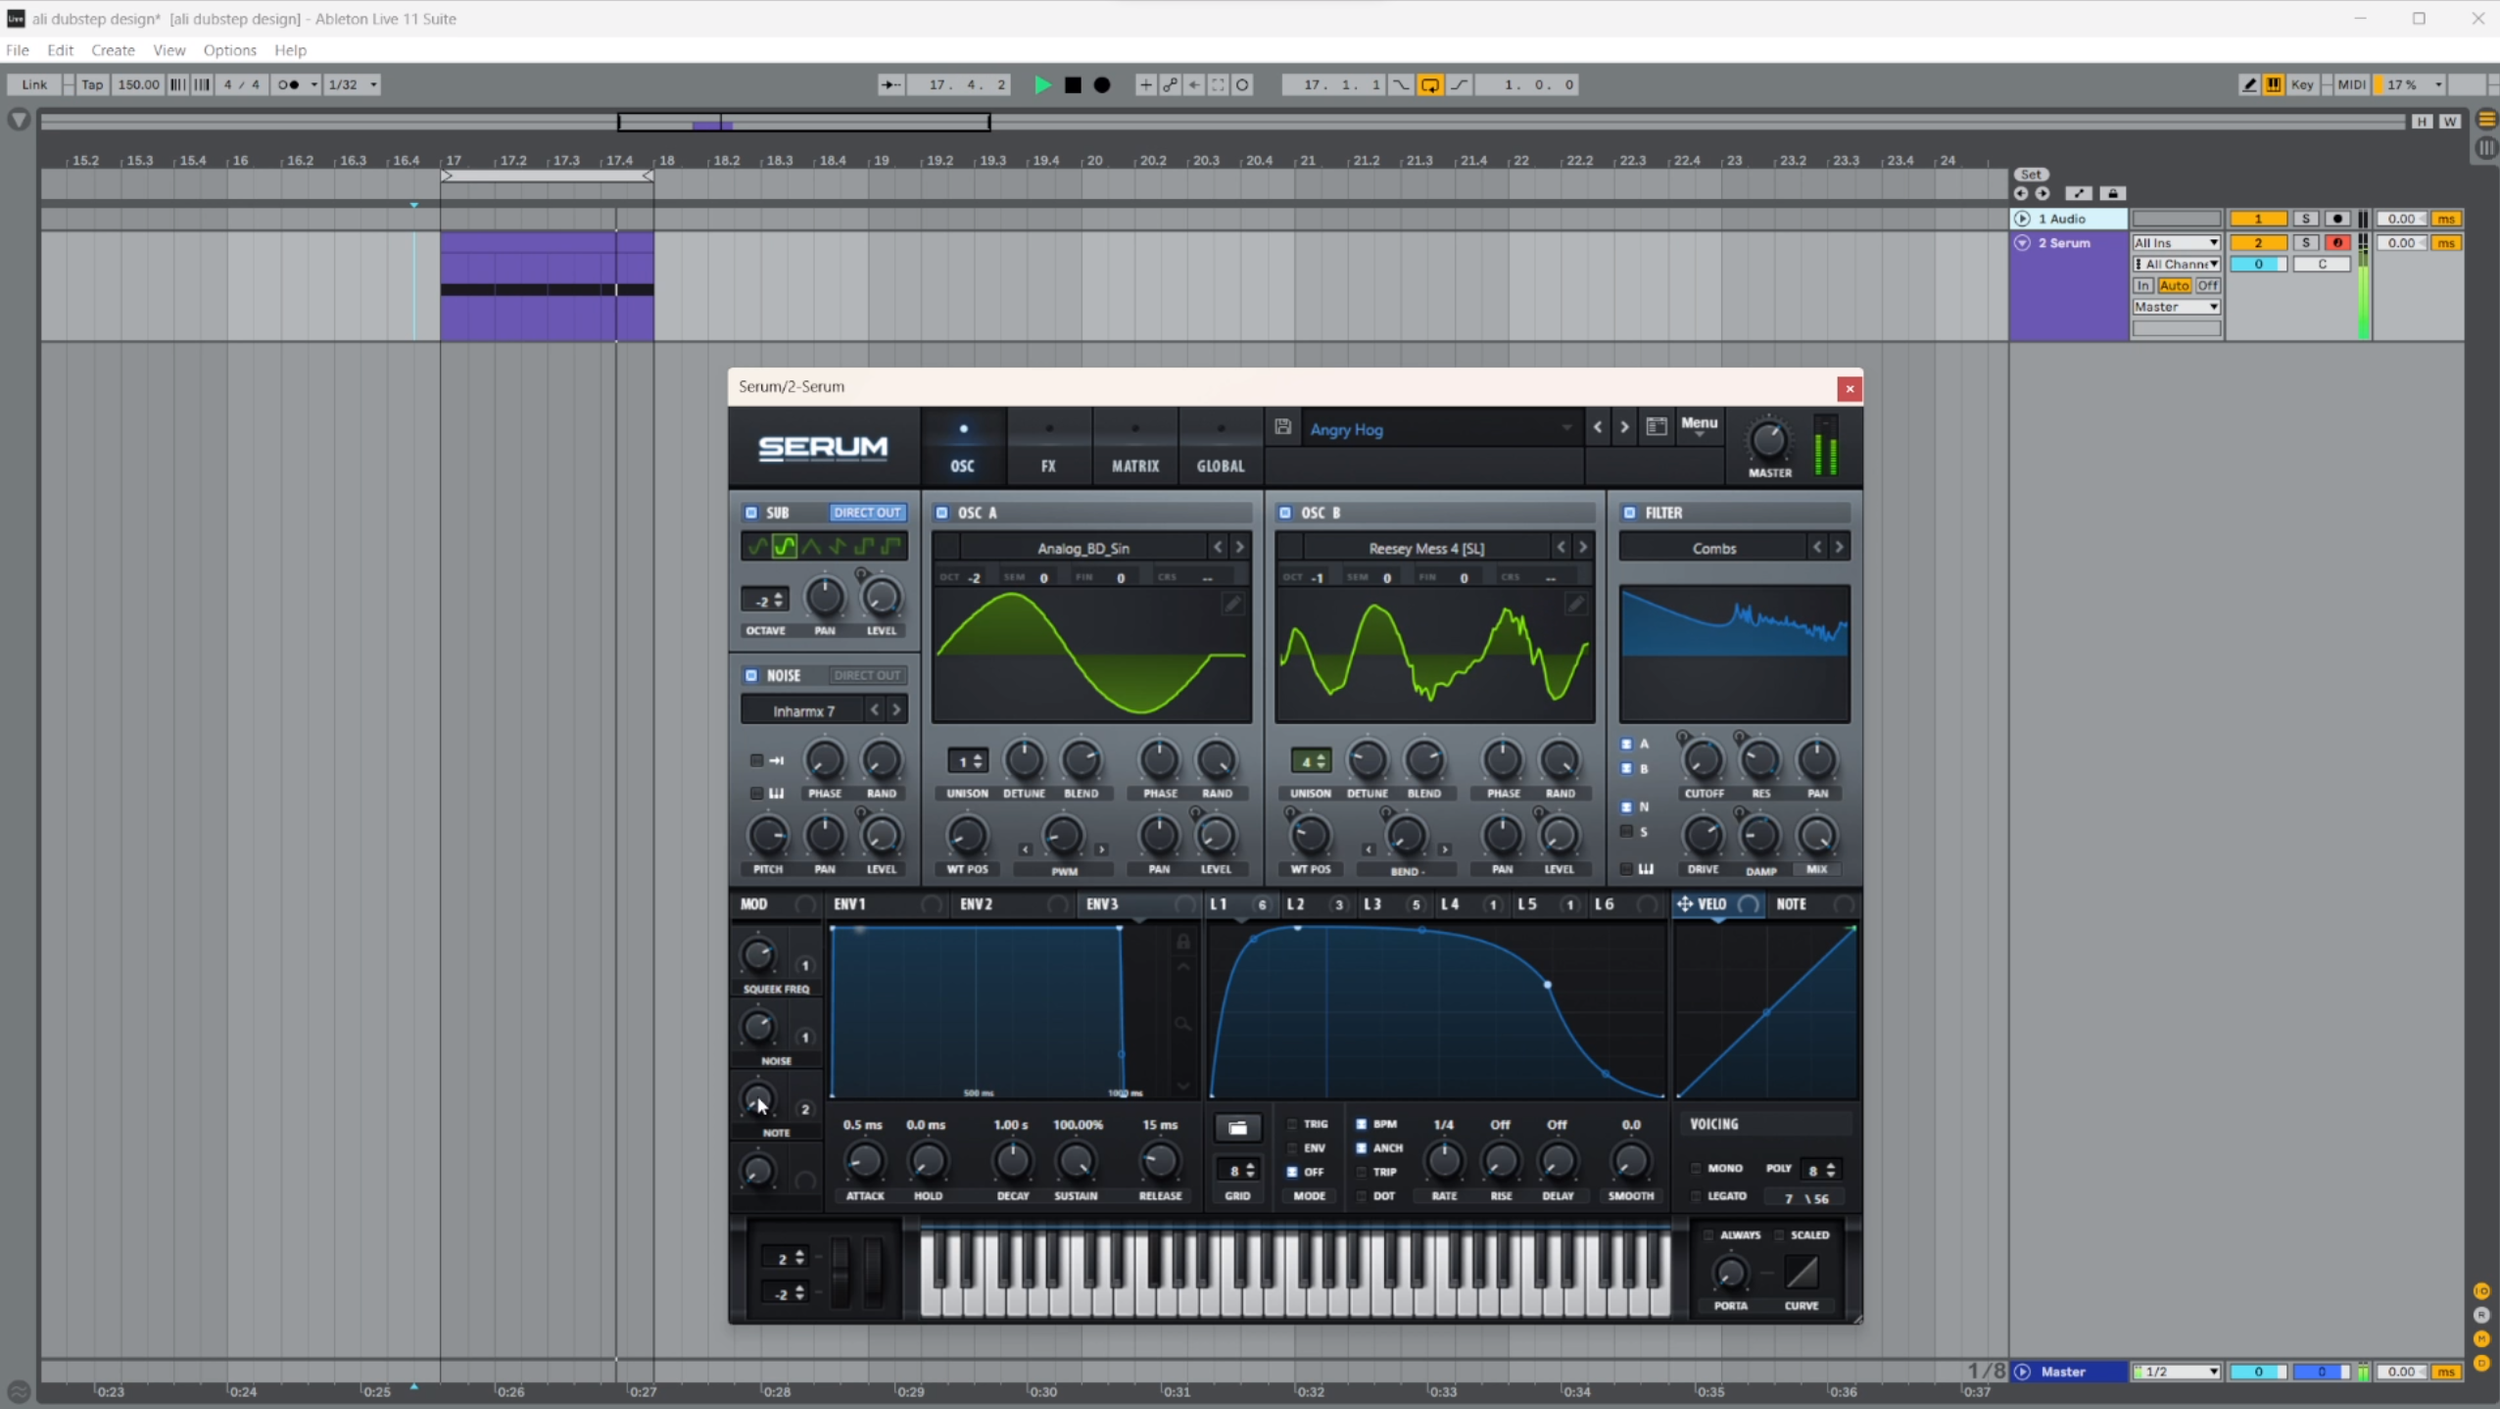2500x1409 pixels.
Task: Toggle the NOISE oscillator enable box
Action: [751, 676]
